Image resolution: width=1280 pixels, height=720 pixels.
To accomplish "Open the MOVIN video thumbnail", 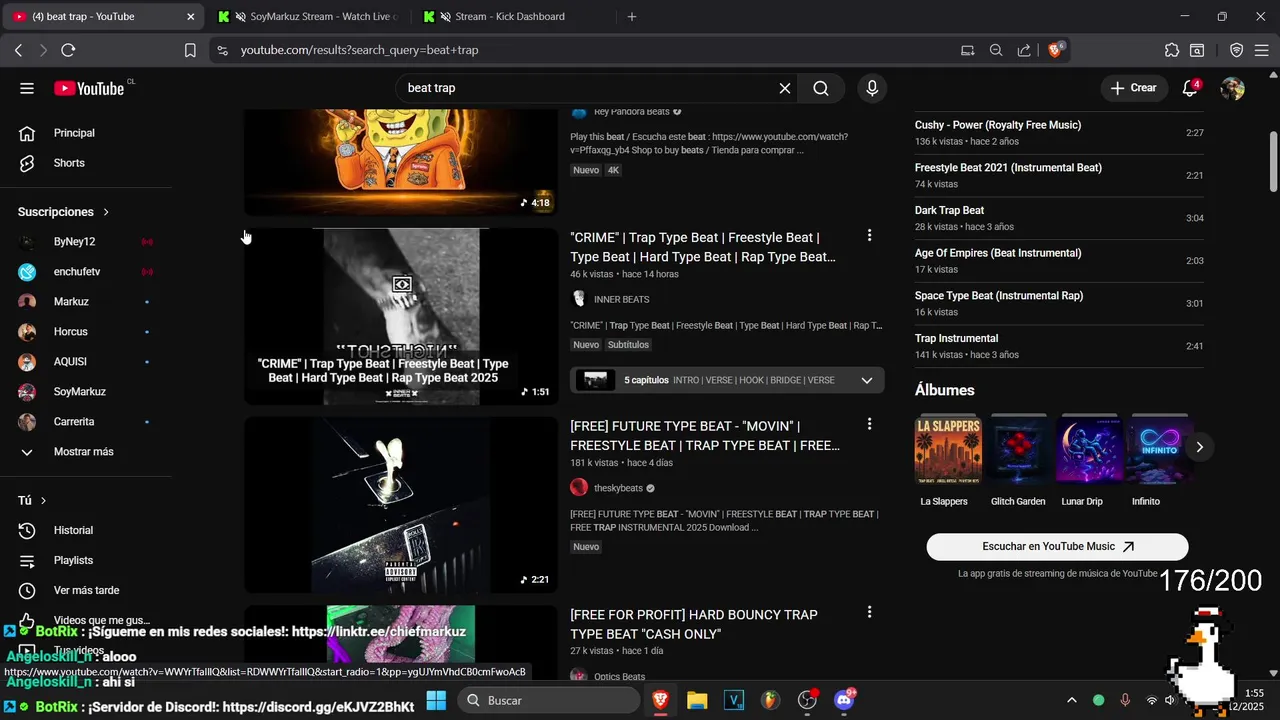I will coord(401,505).
